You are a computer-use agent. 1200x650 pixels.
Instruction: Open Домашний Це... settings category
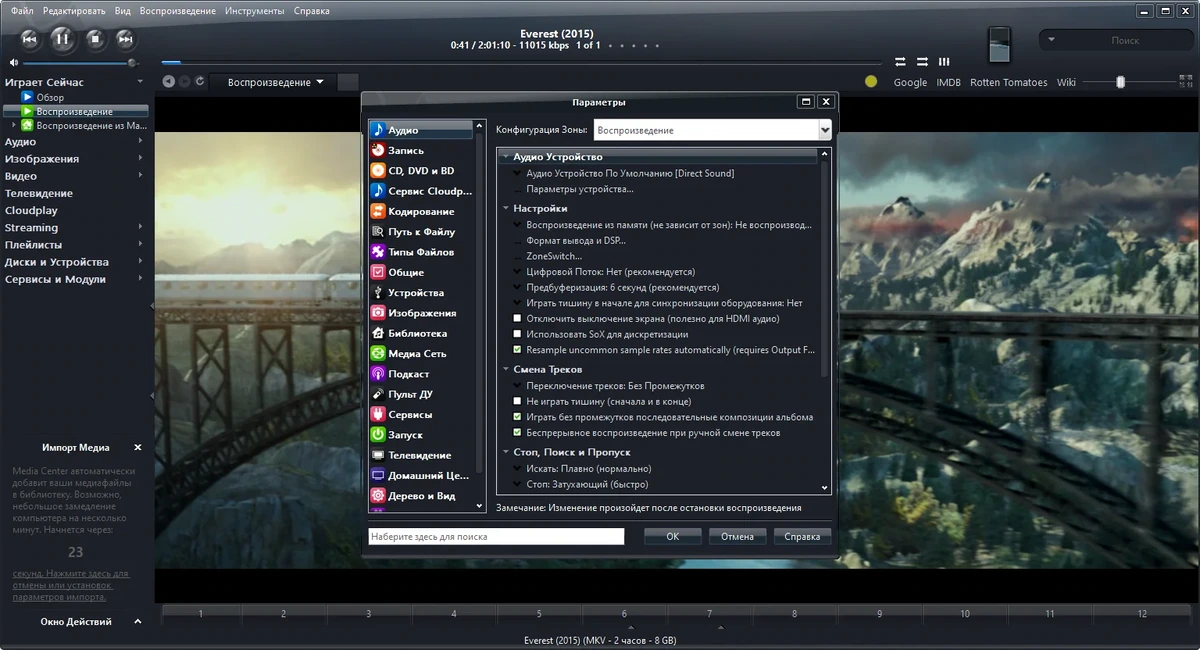[421, 476]
